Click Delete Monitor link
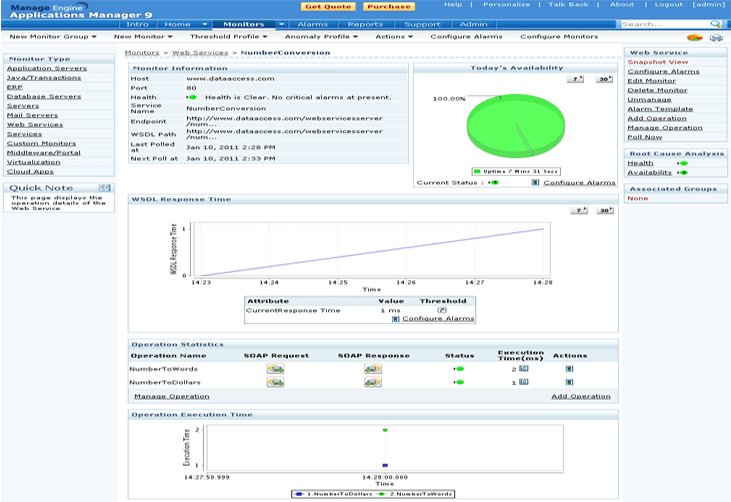 (657, 90)
